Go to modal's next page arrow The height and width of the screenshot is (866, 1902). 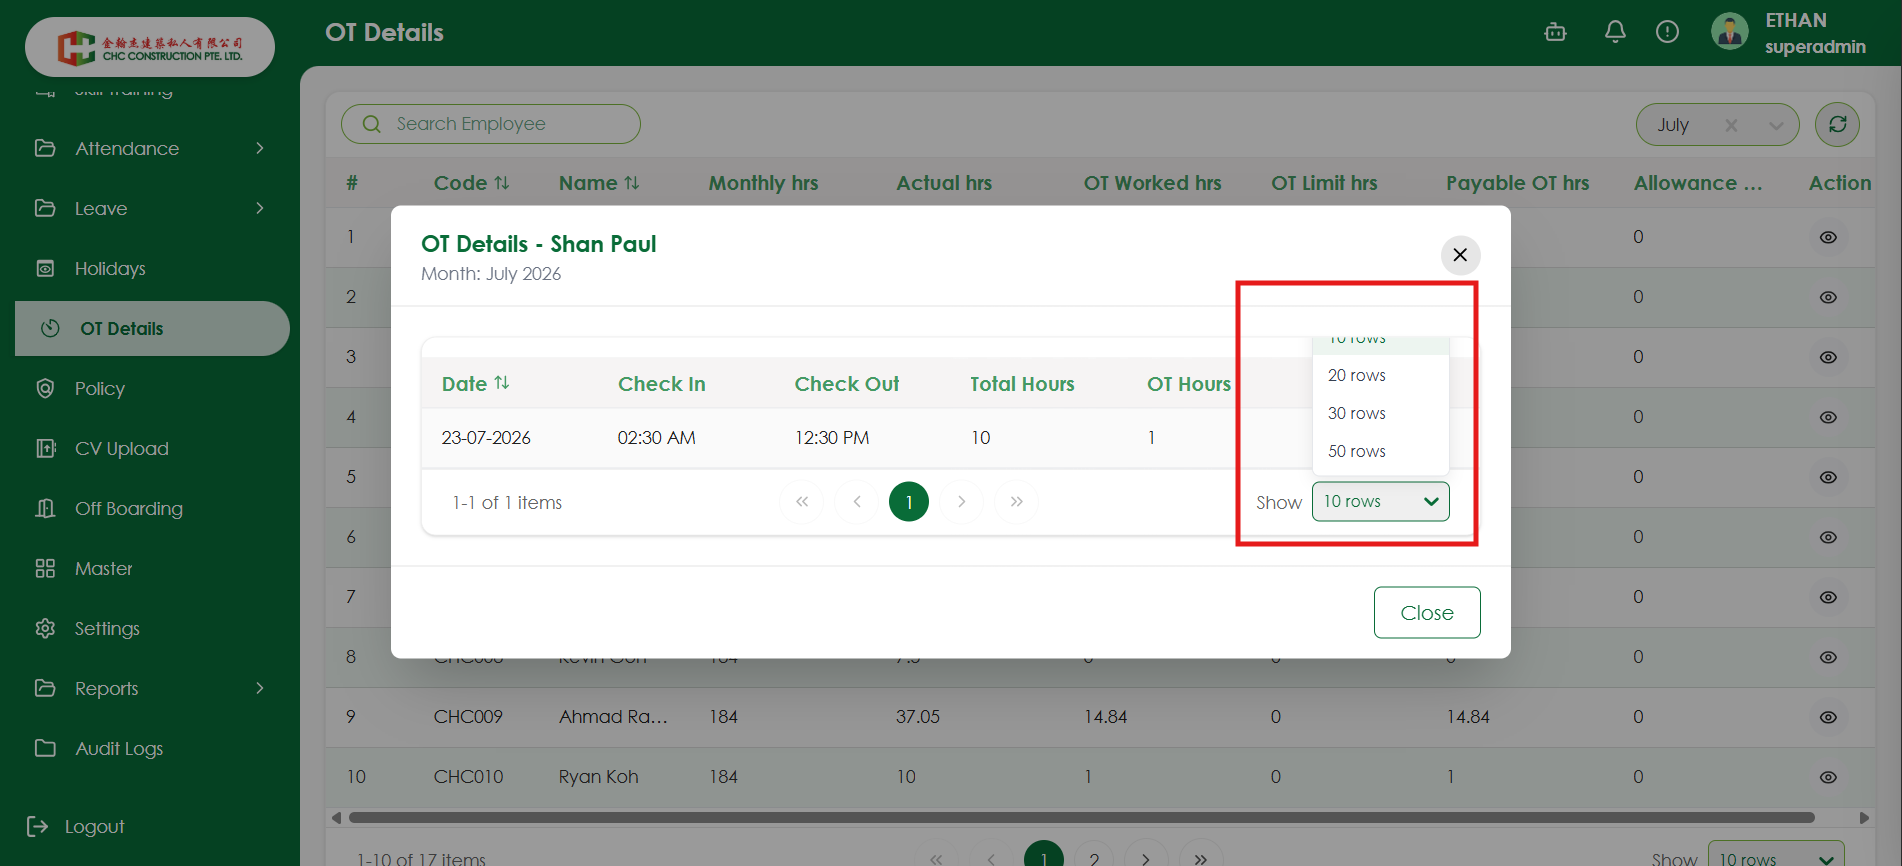click(962, 502)
